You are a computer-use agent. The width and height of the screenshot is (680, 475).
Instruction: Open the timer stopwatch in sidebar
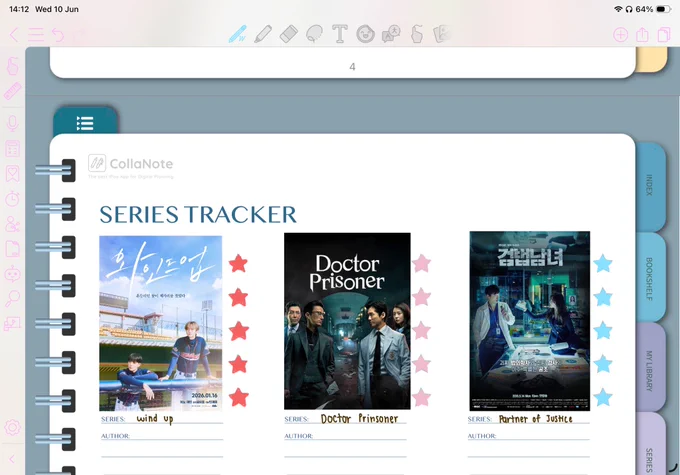(x=13, y=199)
